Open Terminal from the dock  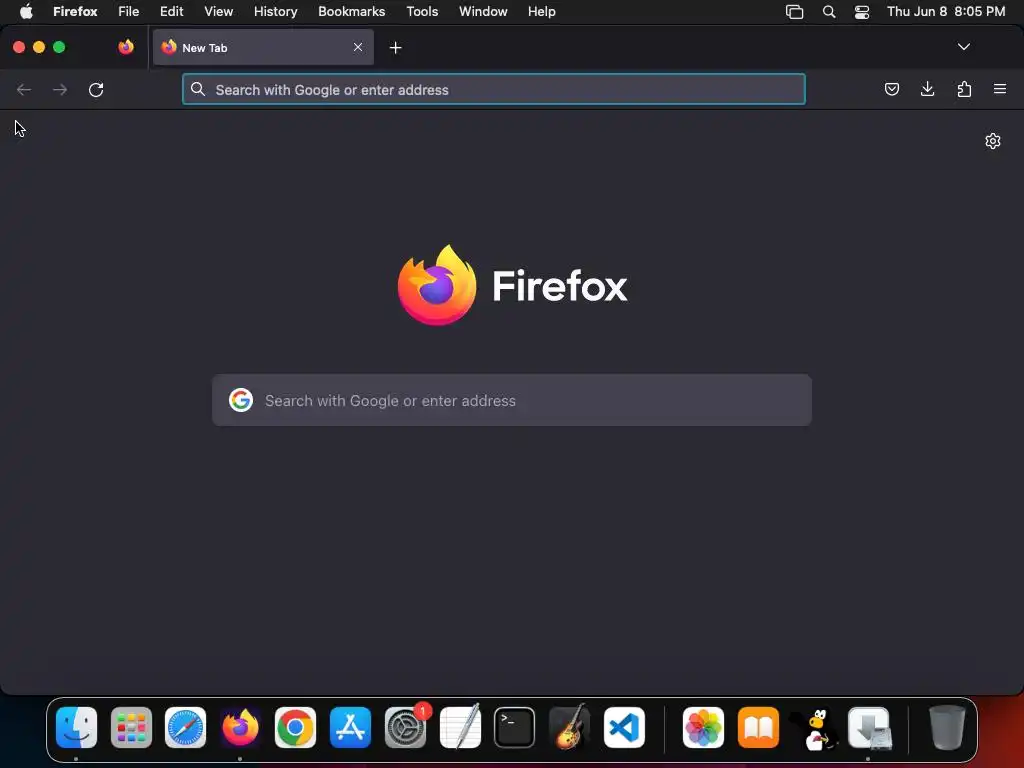coord(515,727)
